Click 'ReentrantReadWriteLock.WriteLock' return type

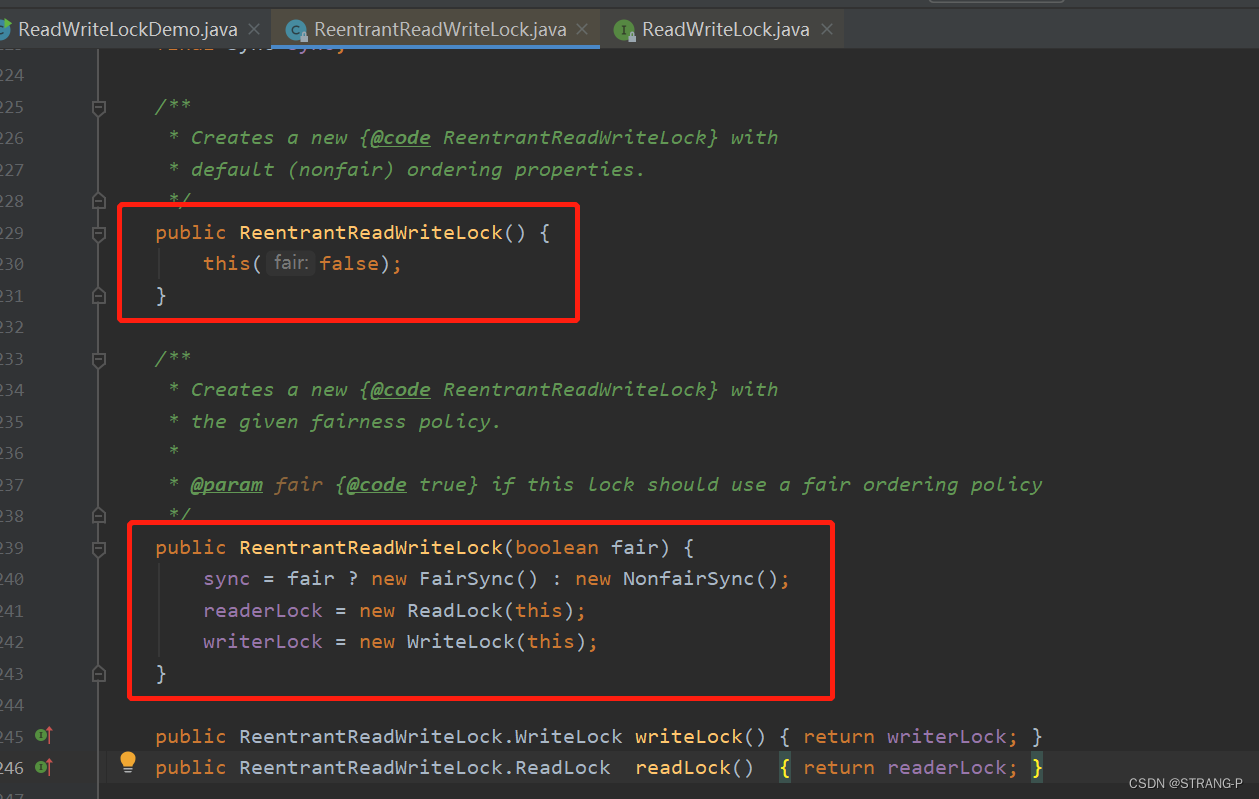point(431,737)
